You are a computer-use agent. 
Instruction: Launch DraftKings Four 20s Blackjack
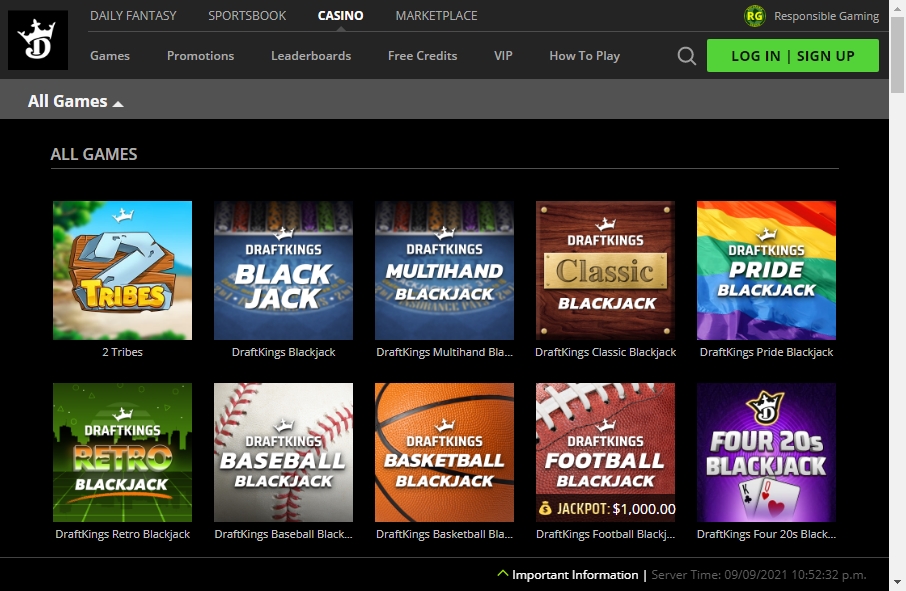(x=766, y=452)
